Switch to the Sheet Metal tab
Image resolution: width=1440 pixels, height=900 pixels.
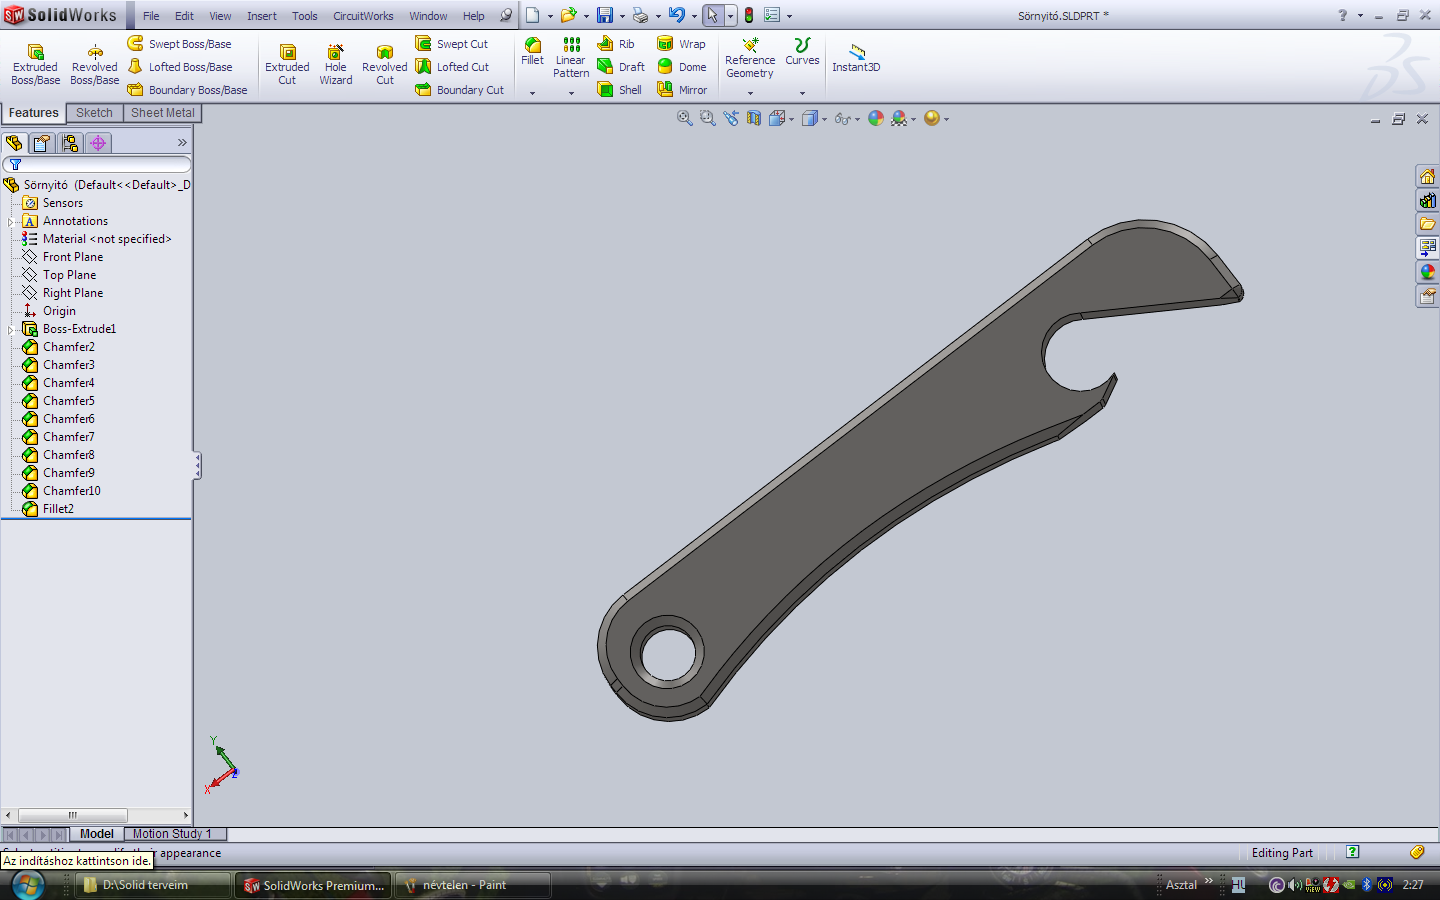(x=163, y=113)
